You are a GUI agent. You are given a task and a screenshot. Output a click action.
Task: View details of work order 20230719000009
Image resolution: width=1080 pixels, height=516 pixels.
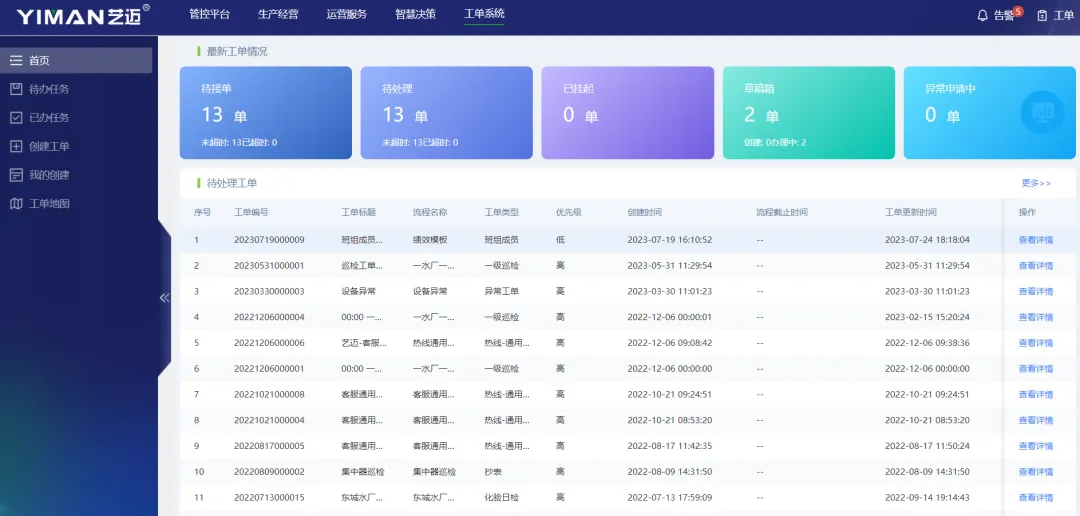tap(1035, 240)
